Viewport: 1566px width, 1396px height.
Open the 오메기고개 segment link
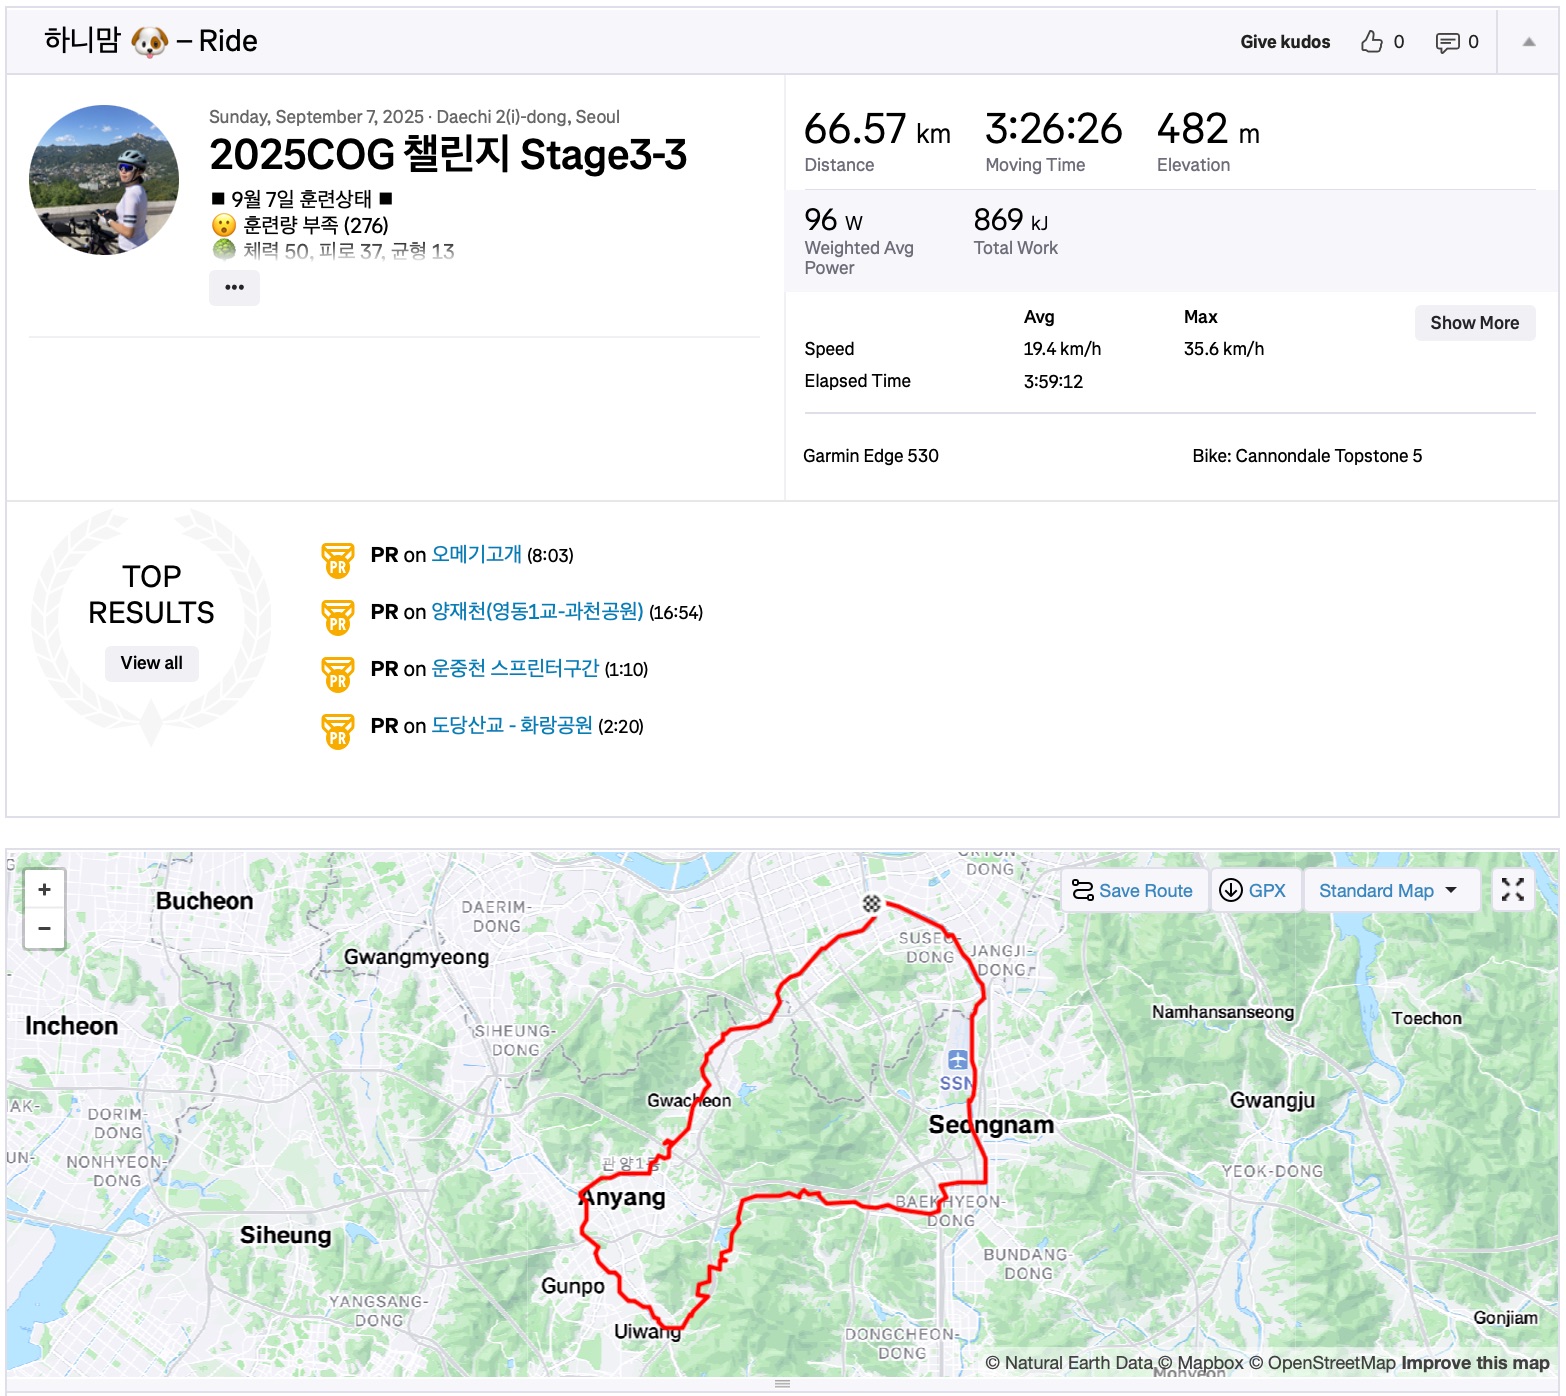476,554
